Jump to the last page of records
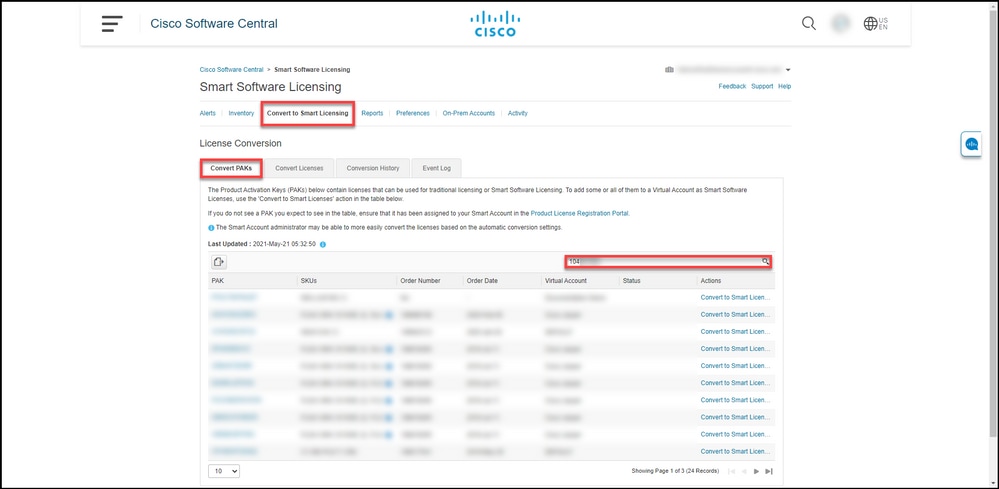 [x=769, y=470]
